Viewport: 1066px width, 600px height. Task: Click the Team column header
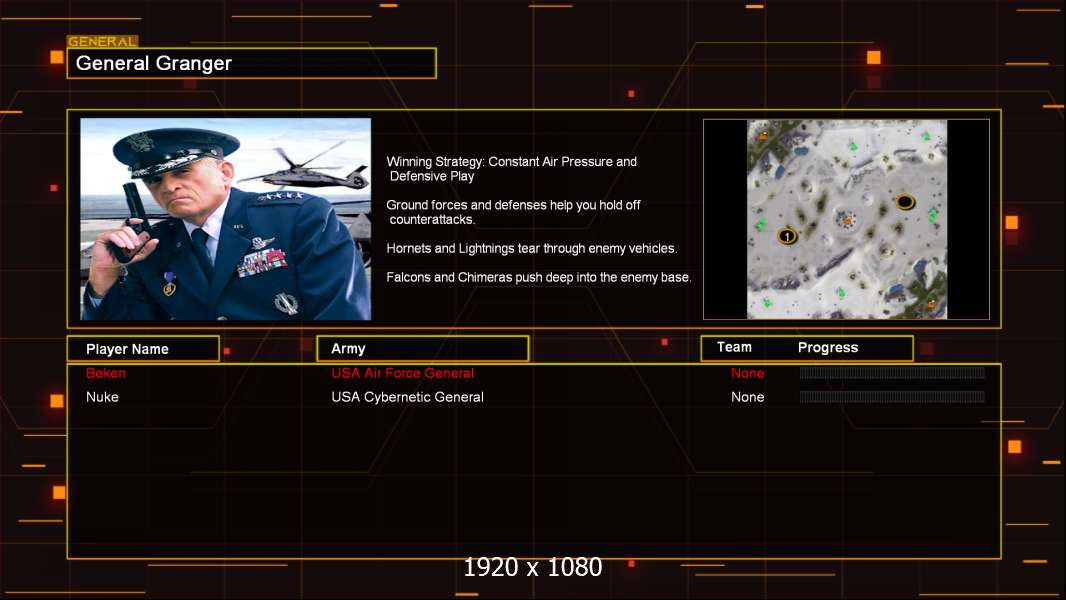(x=734, y=348)
